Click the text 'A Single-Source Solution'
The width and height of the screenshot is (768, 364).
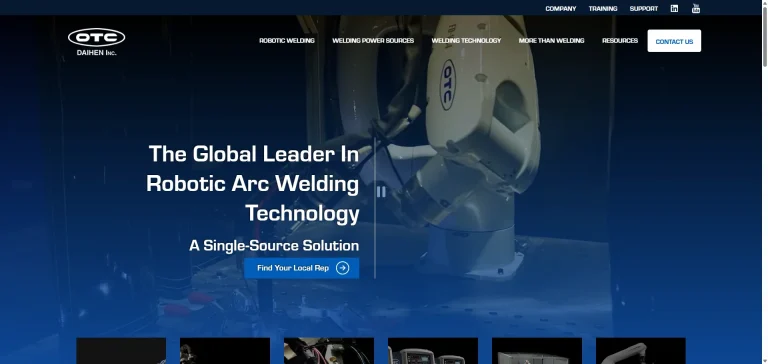point(274,245)
